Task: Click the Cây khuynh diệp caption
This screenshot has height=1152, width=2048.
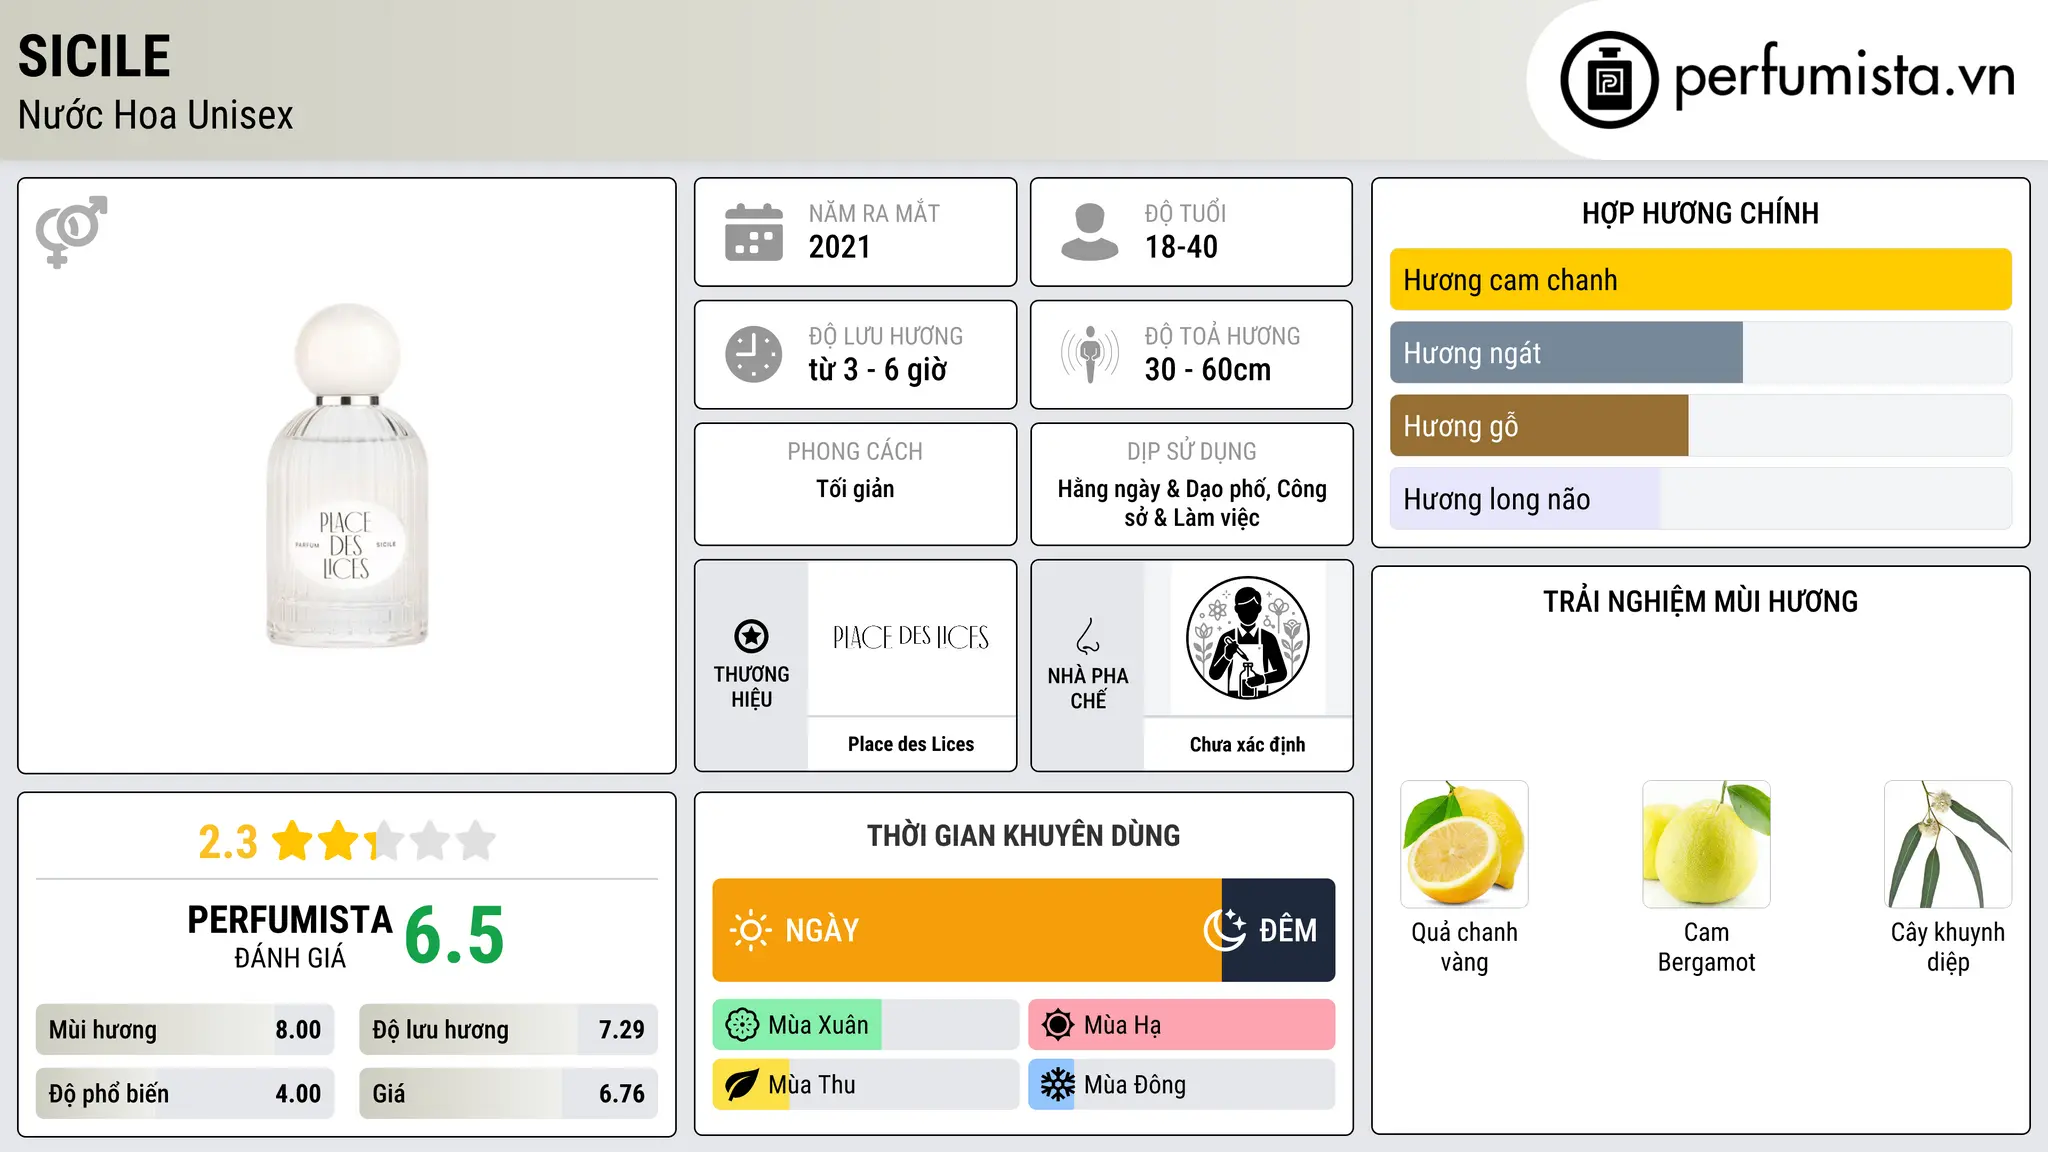Action: pyautogui.click(x=1948, y=947)
